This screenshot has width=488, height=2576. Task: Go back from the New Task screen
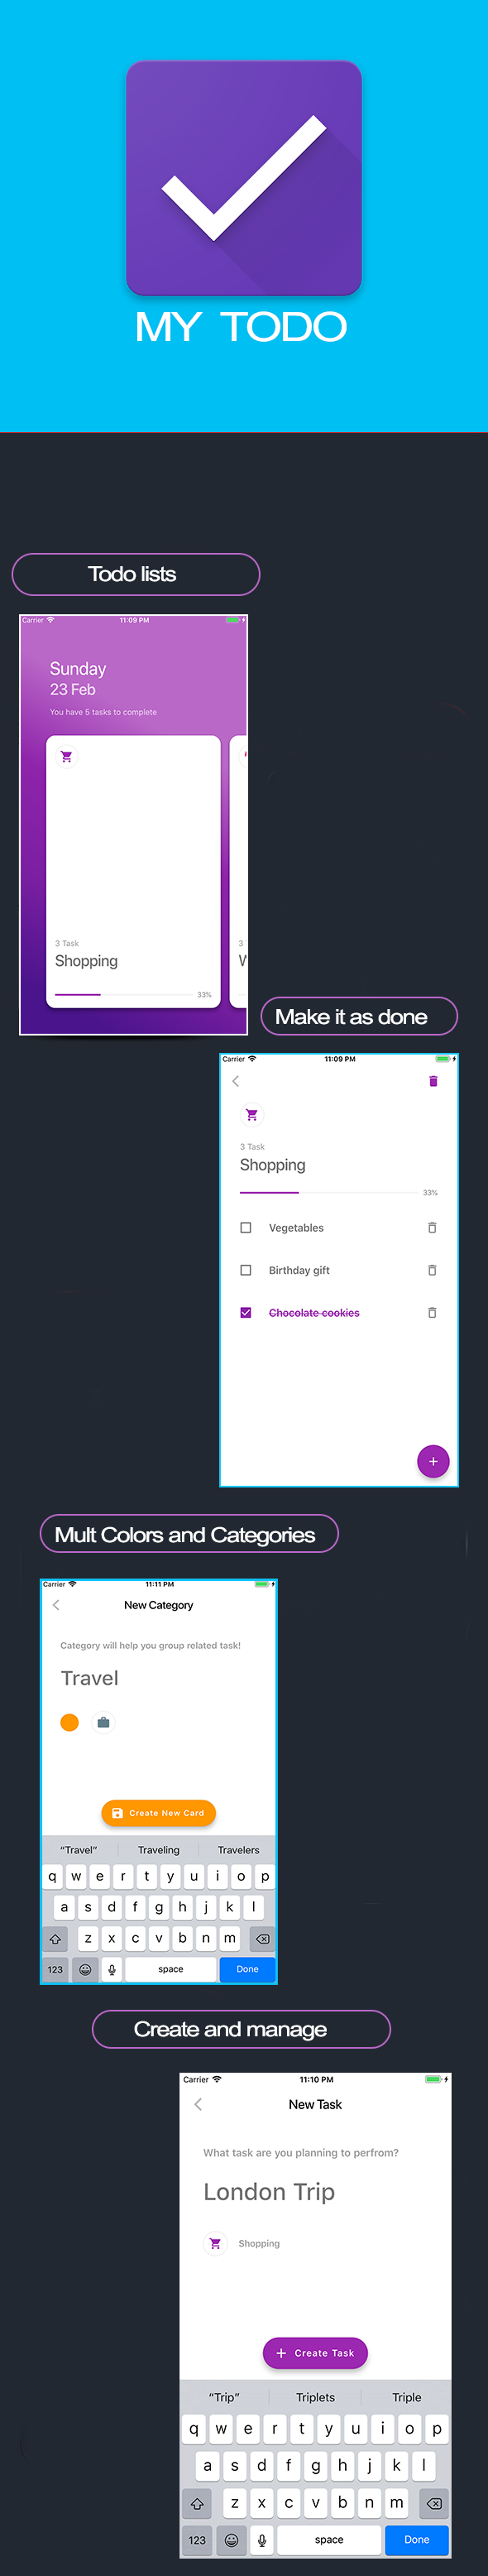point(198,2104)
